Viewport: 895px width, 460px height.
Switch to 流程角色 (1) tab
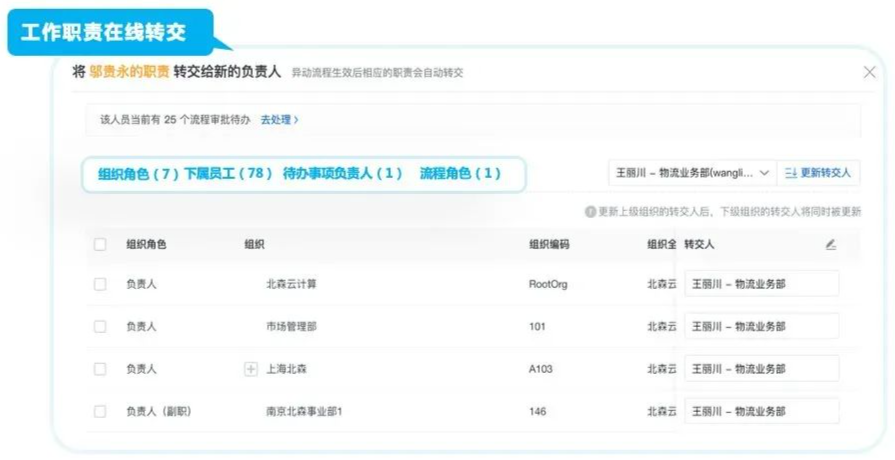pos(460,173)
